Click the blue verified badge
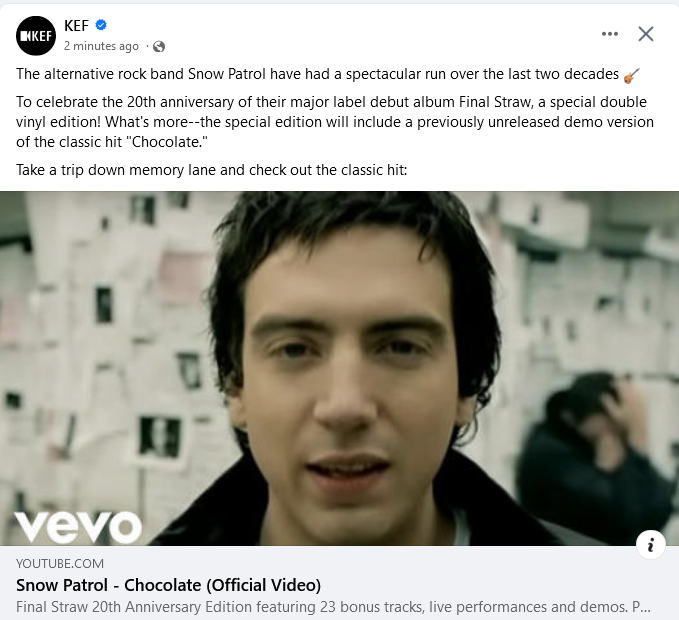Viewport: 679px width, 620px height. pos(101,25)
